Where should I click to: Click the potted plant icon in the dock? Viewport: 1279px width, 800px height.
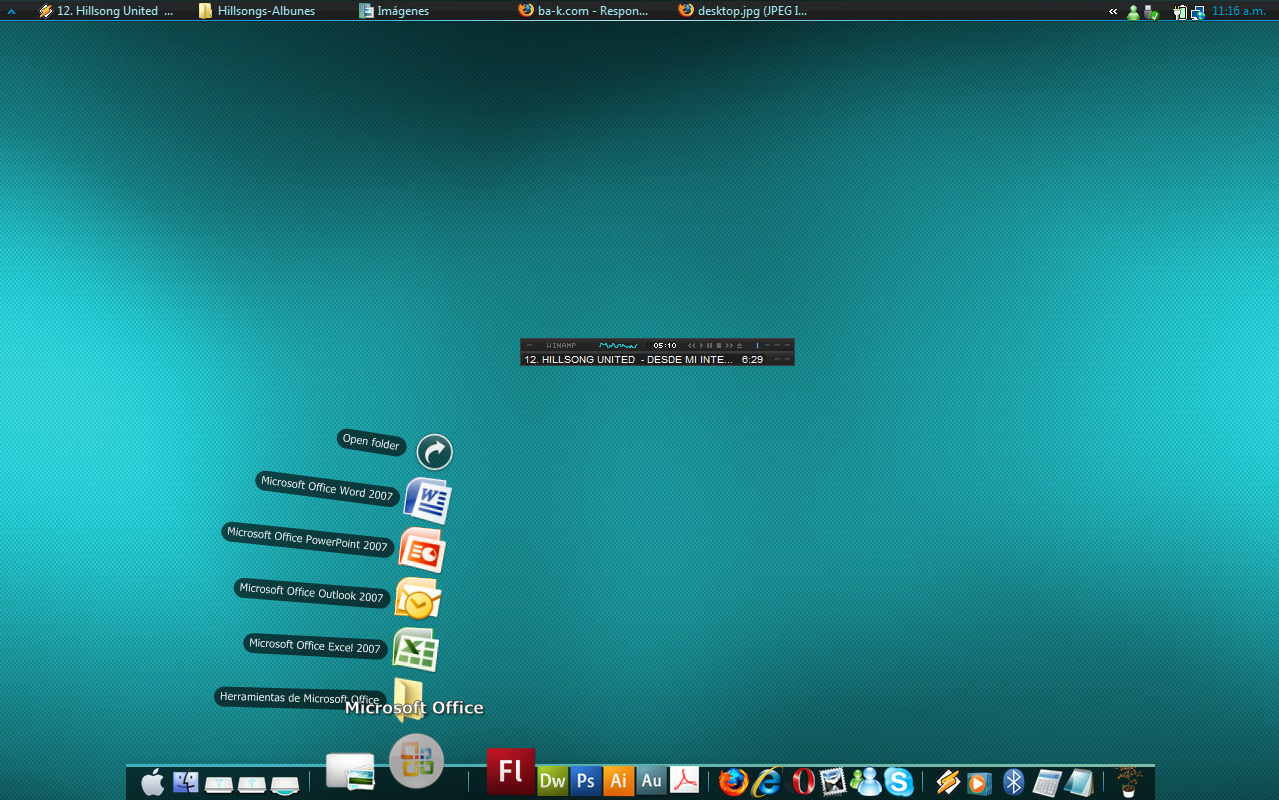coord(1129,781)
